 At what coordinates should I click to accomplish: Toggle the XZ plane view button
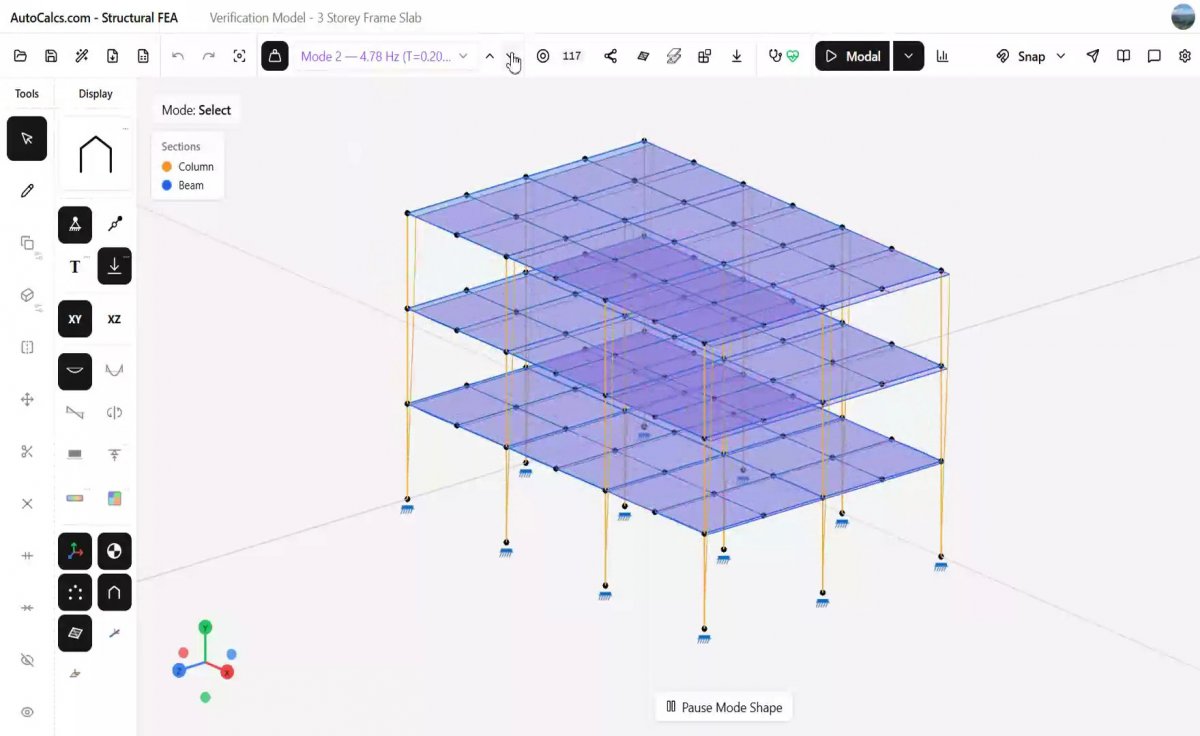pos(114,319)
